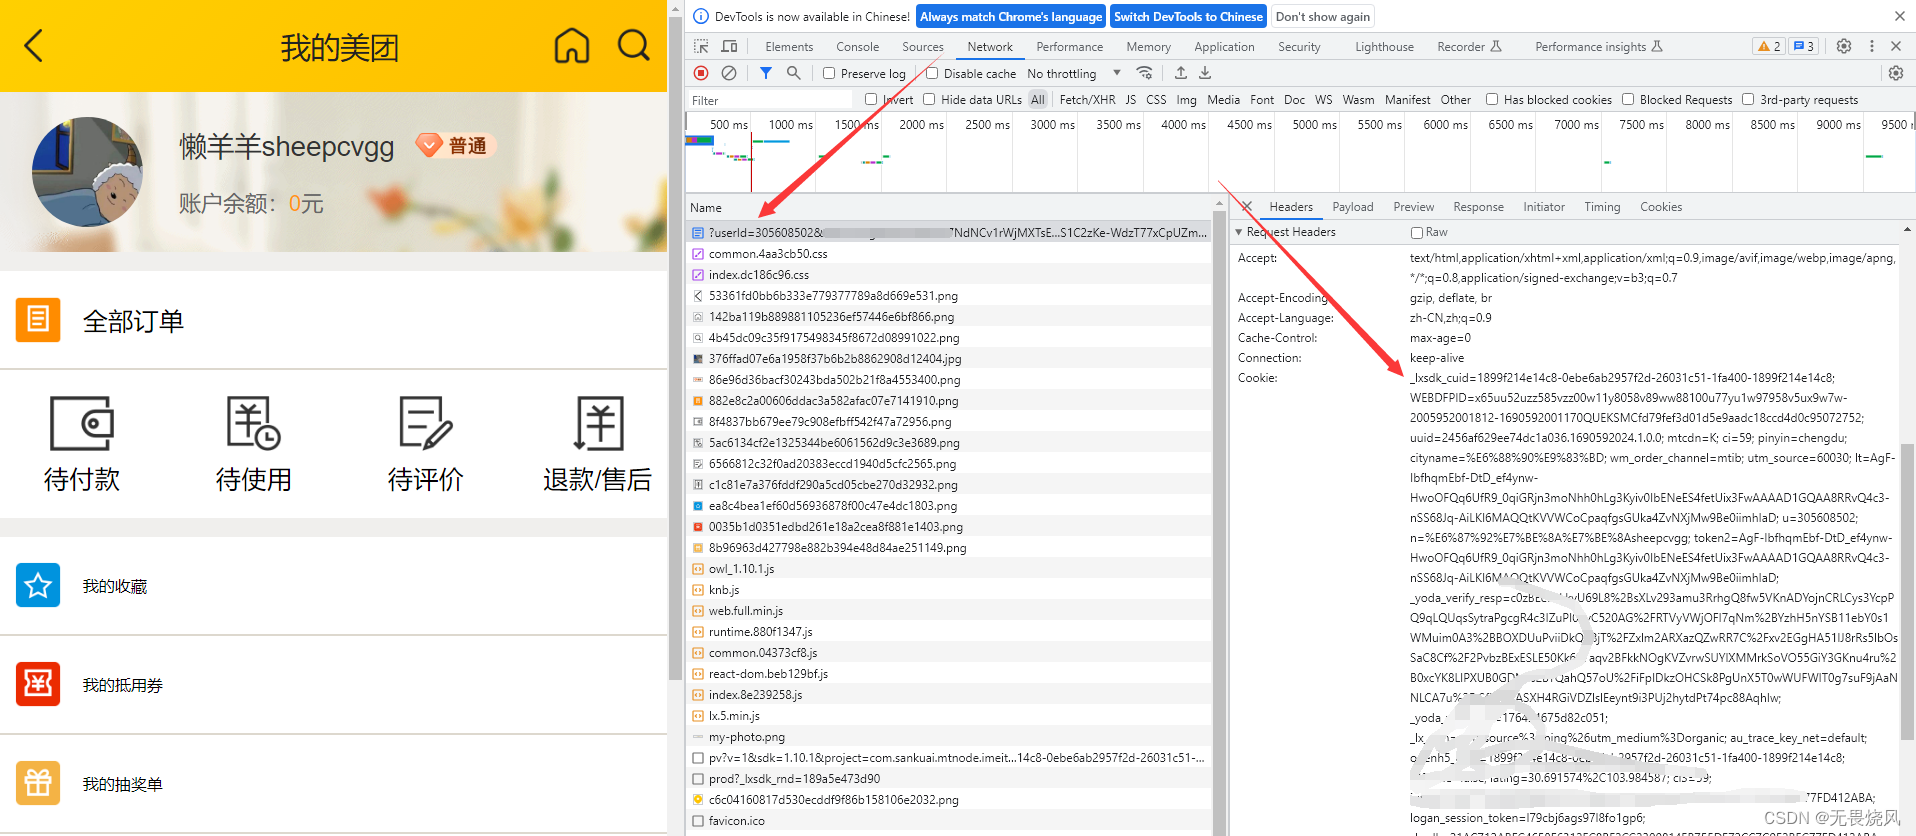Open 我的抵用券 voucher icon
Image resolution: width=1916 pixels, height=836 pixels.
tap(38, 684)
